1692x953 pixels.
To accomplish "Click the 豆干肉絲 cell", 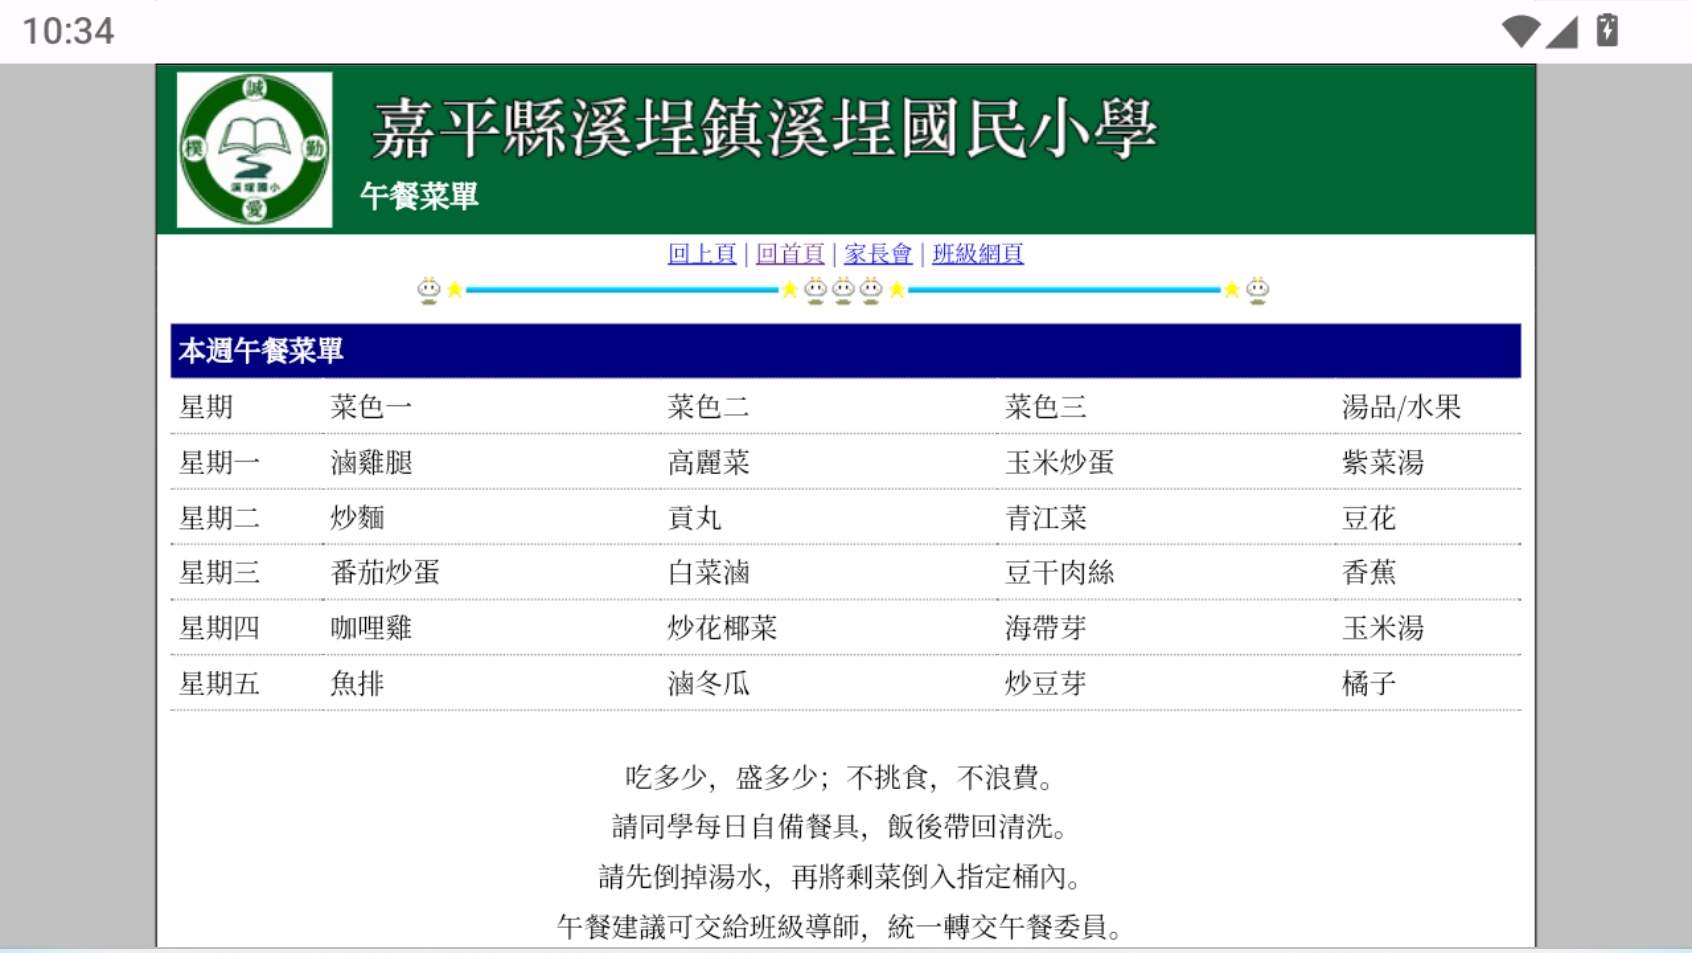I will (x=1059, y=573).
